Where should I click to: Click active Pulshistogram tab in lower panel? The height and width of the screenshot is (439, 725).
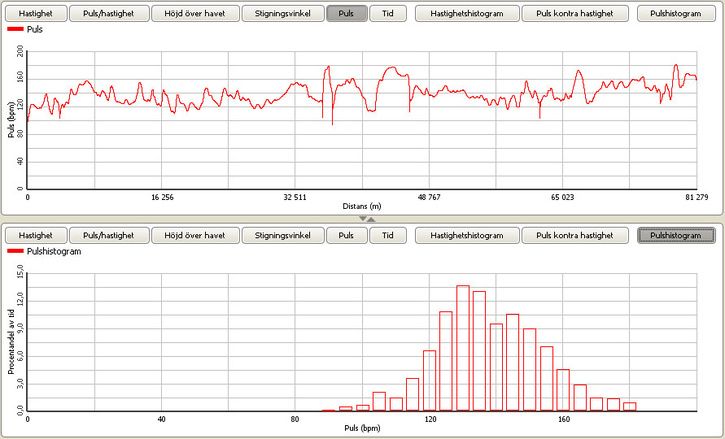(676, 235)
